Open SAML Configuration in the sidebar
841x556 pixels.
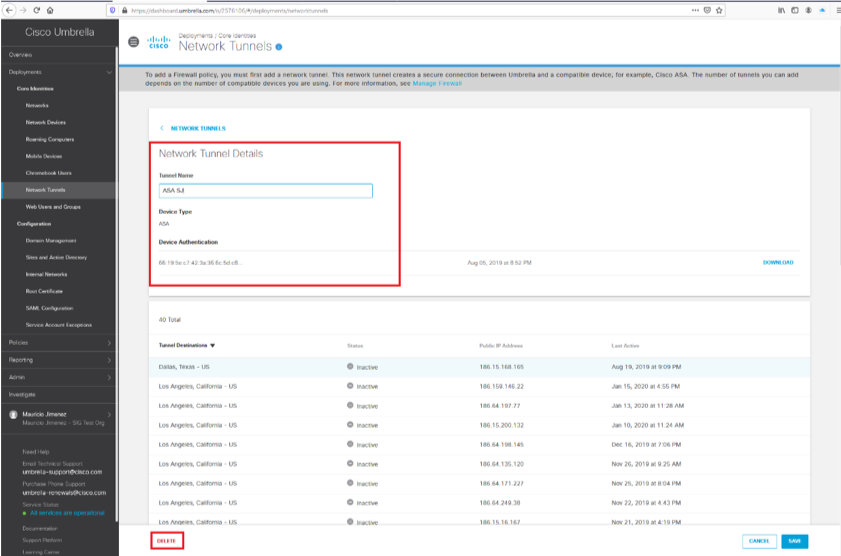49,308
